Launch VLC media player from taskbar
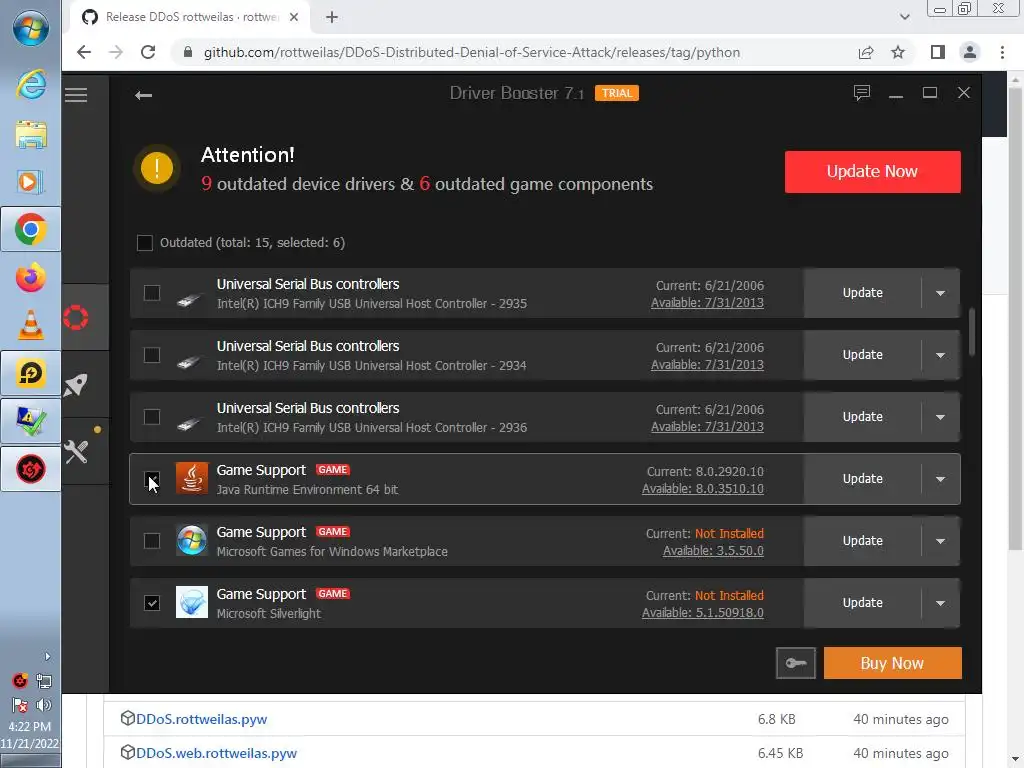This screenshot has width=1024, height=768. [31, 324]
